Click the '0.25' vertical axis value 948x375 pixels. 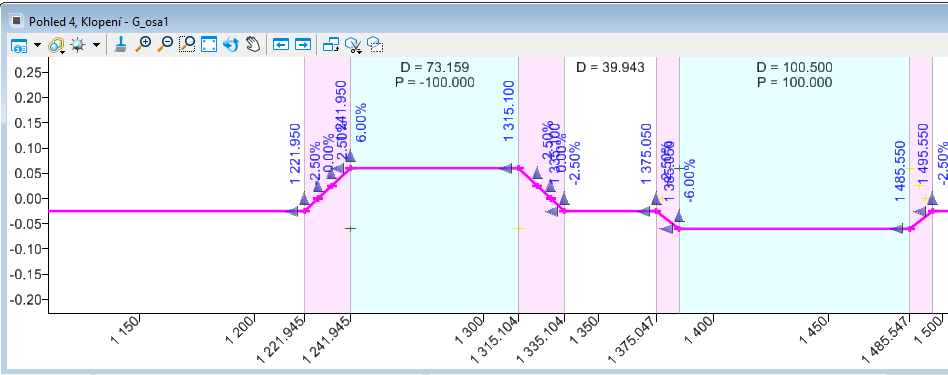click(x=28, y=73)
